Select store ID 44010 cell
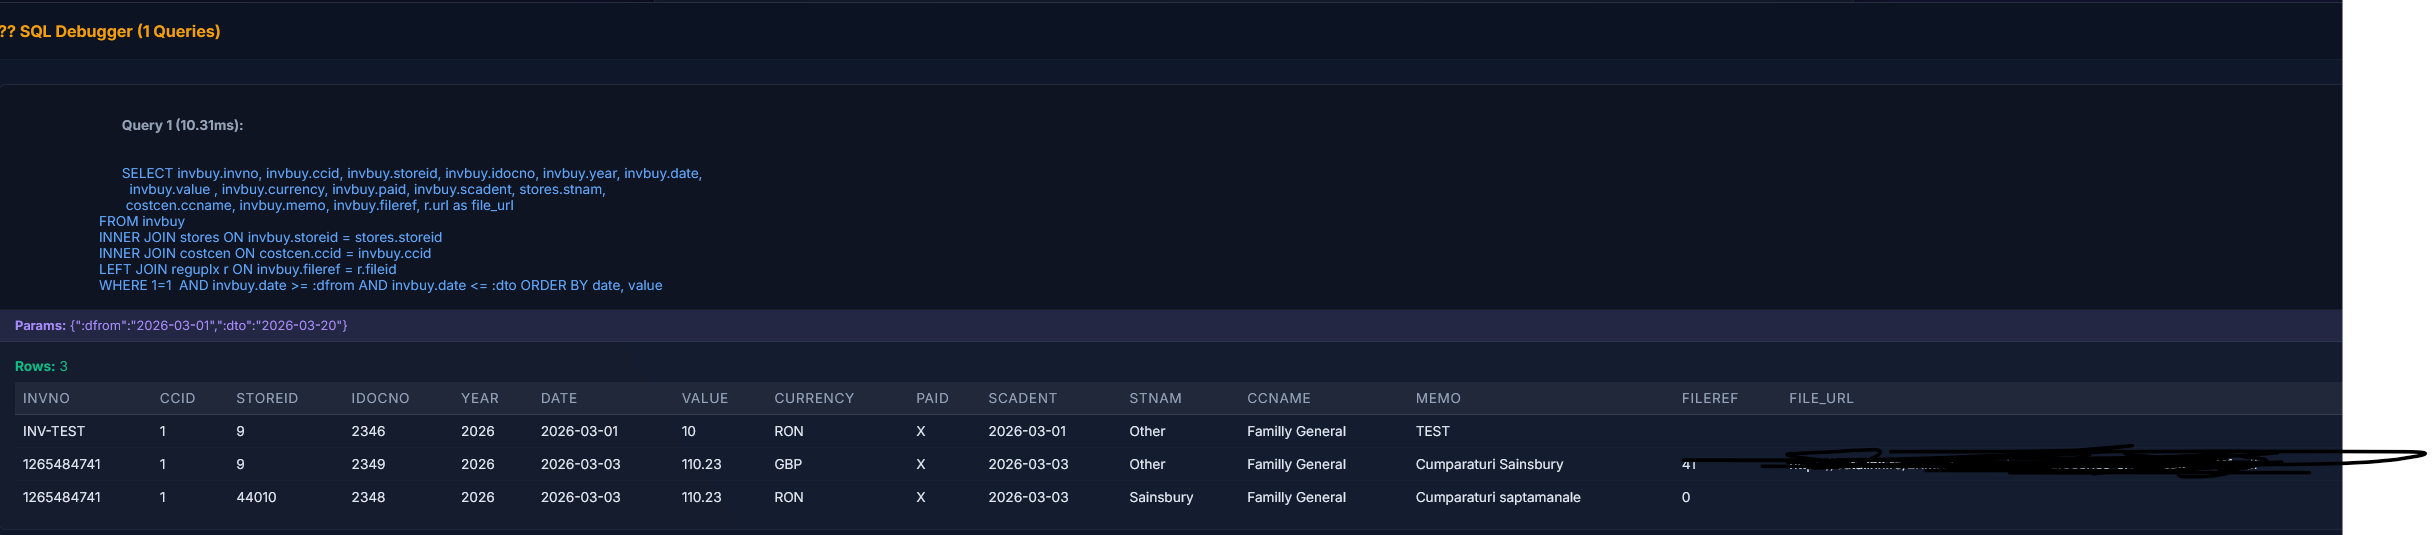 [256, 497]
